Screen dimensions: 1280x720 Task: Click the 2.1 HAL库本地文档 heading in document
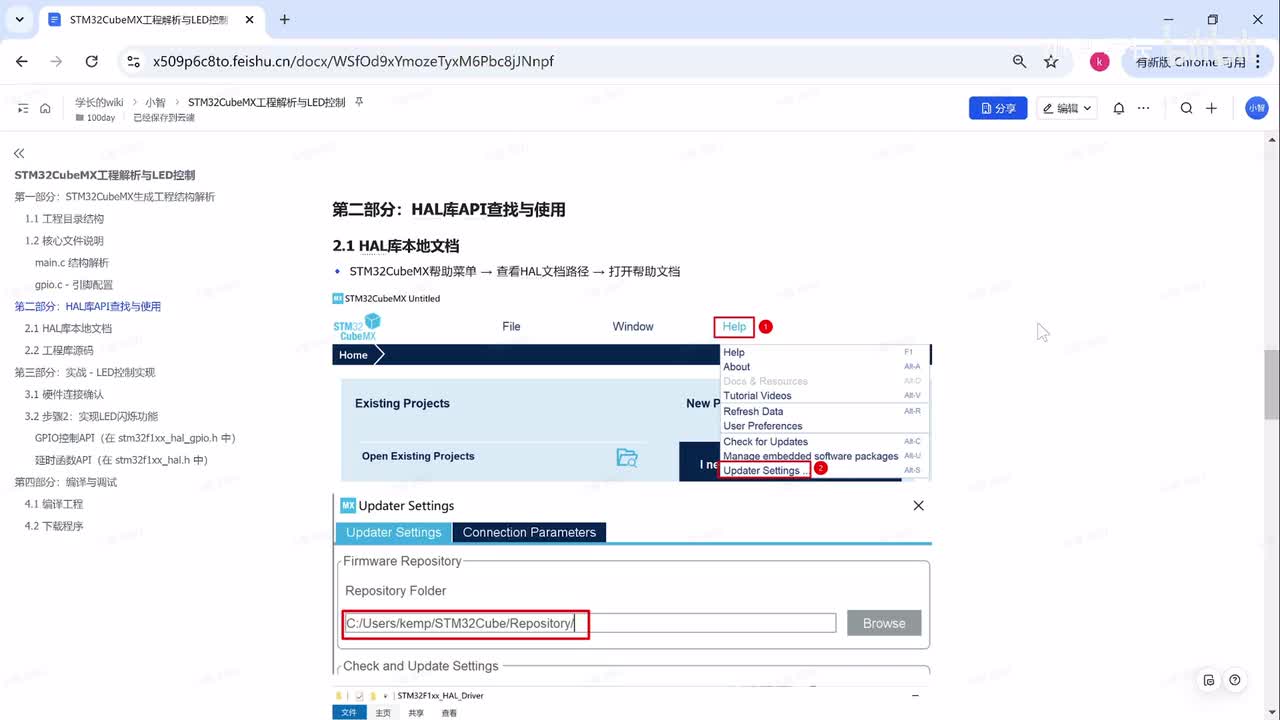pos(396,246)
